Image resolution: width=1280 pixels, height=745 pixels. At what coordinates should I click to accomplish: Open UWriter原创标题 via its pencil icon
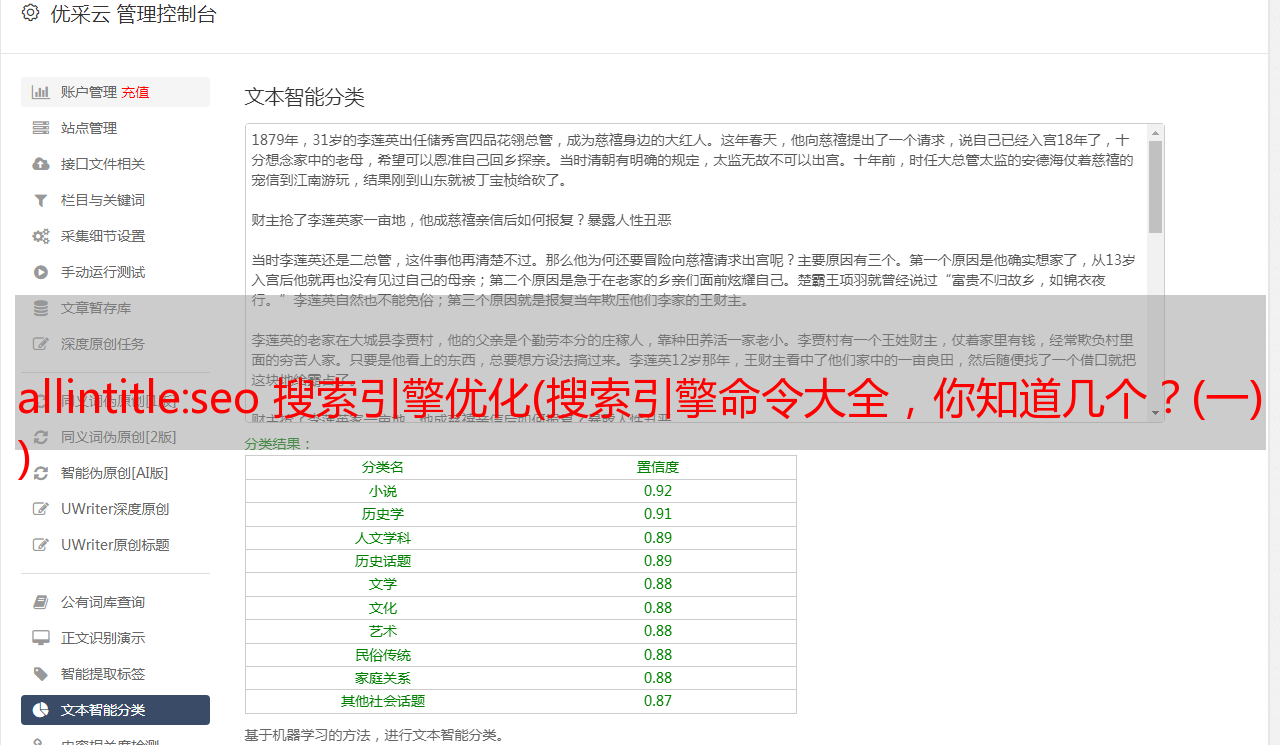click(41, 545)
